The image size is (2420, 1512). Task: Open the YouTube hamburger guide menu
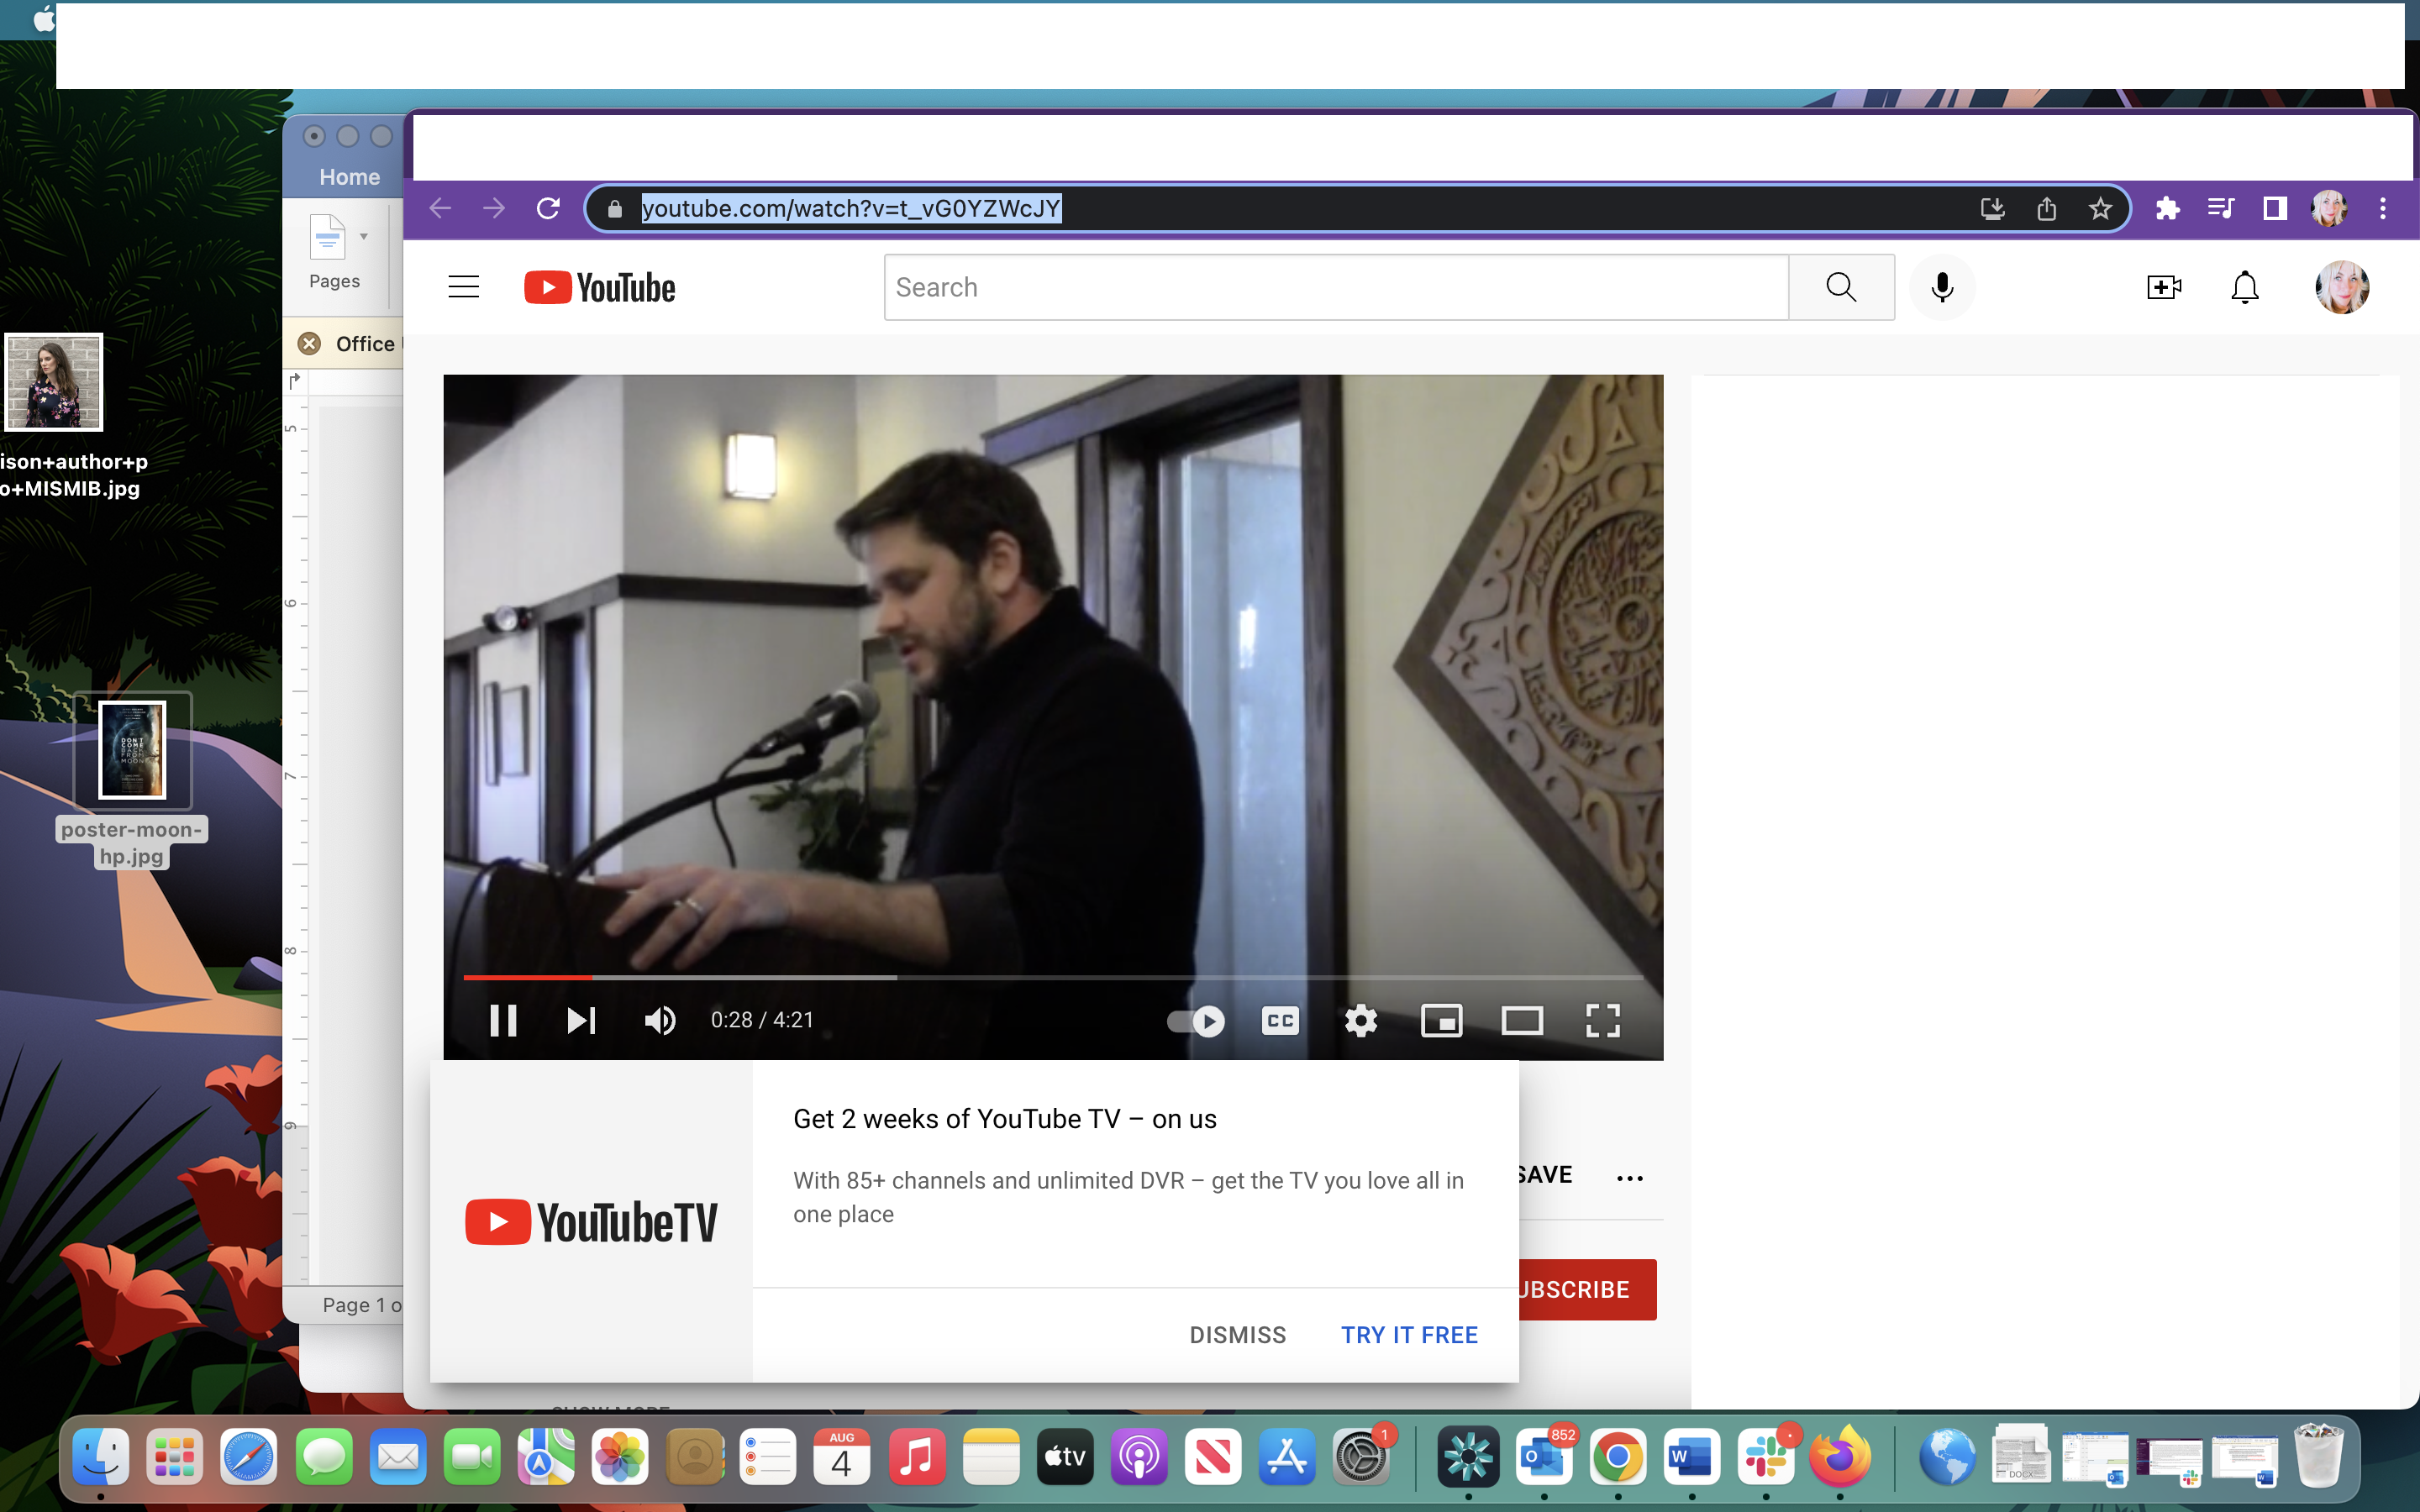click(463, 287)
